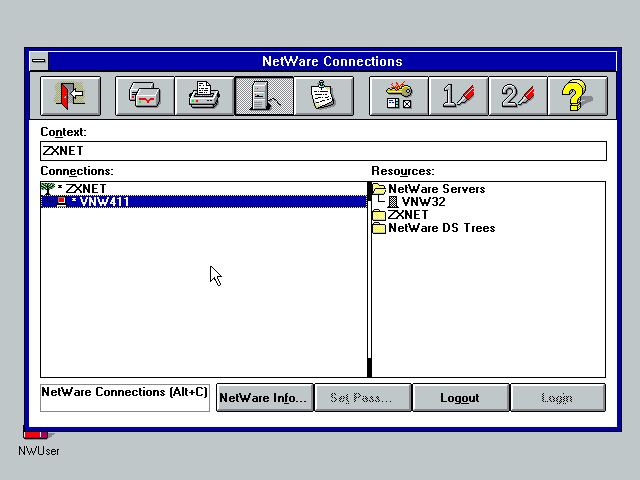Screen dimensions: 640x480
Task: Click the Exit door icon in toolbar
Action: 70,96
